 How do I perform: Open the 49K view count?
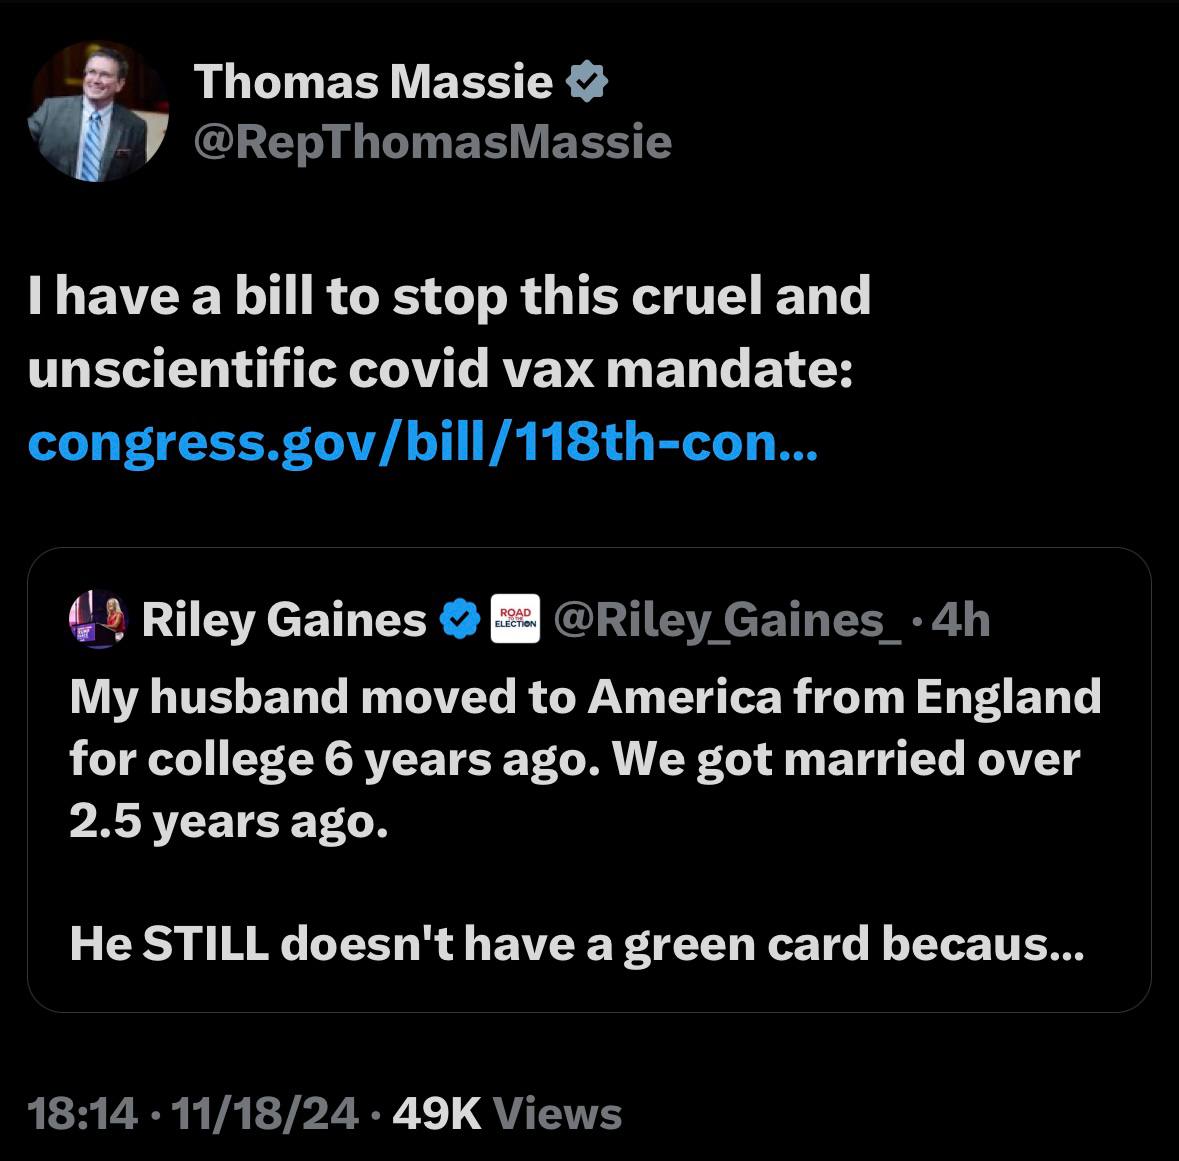click(436, 1114)
